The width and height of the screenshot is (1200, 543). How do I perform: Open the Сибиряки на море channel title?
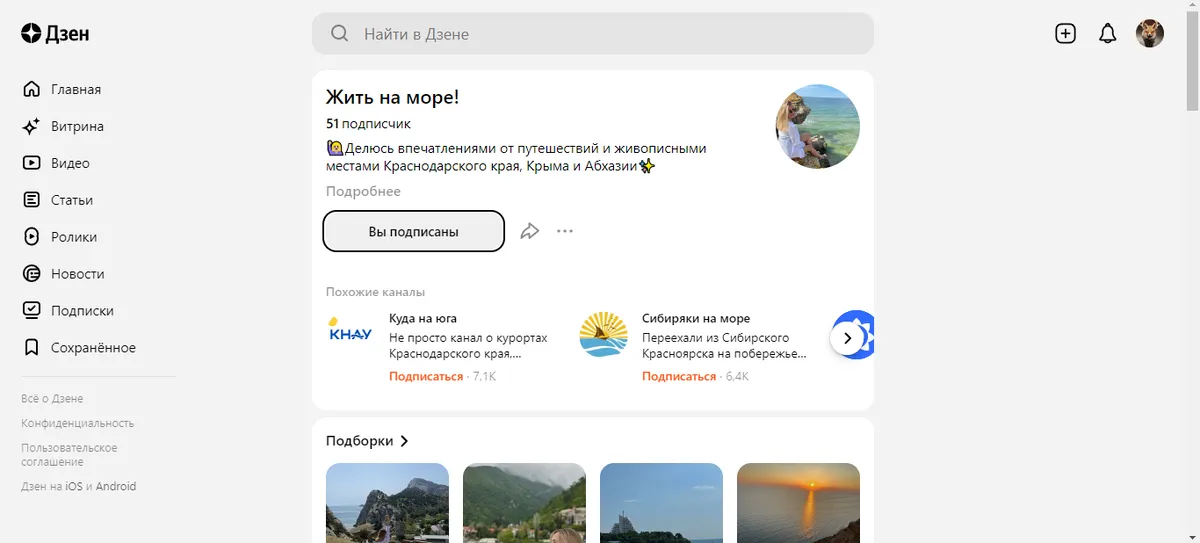[696, 319]
